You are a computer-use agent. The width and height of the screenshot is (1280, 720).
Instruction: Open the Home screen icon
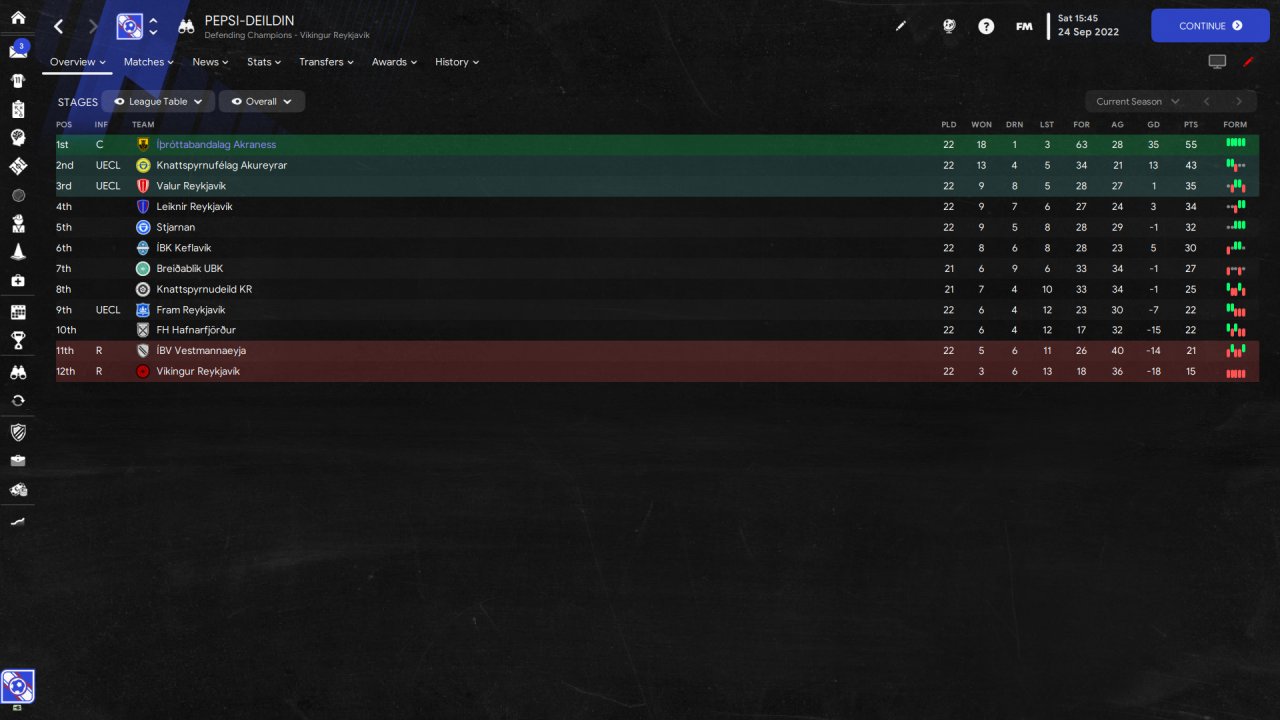17,17
